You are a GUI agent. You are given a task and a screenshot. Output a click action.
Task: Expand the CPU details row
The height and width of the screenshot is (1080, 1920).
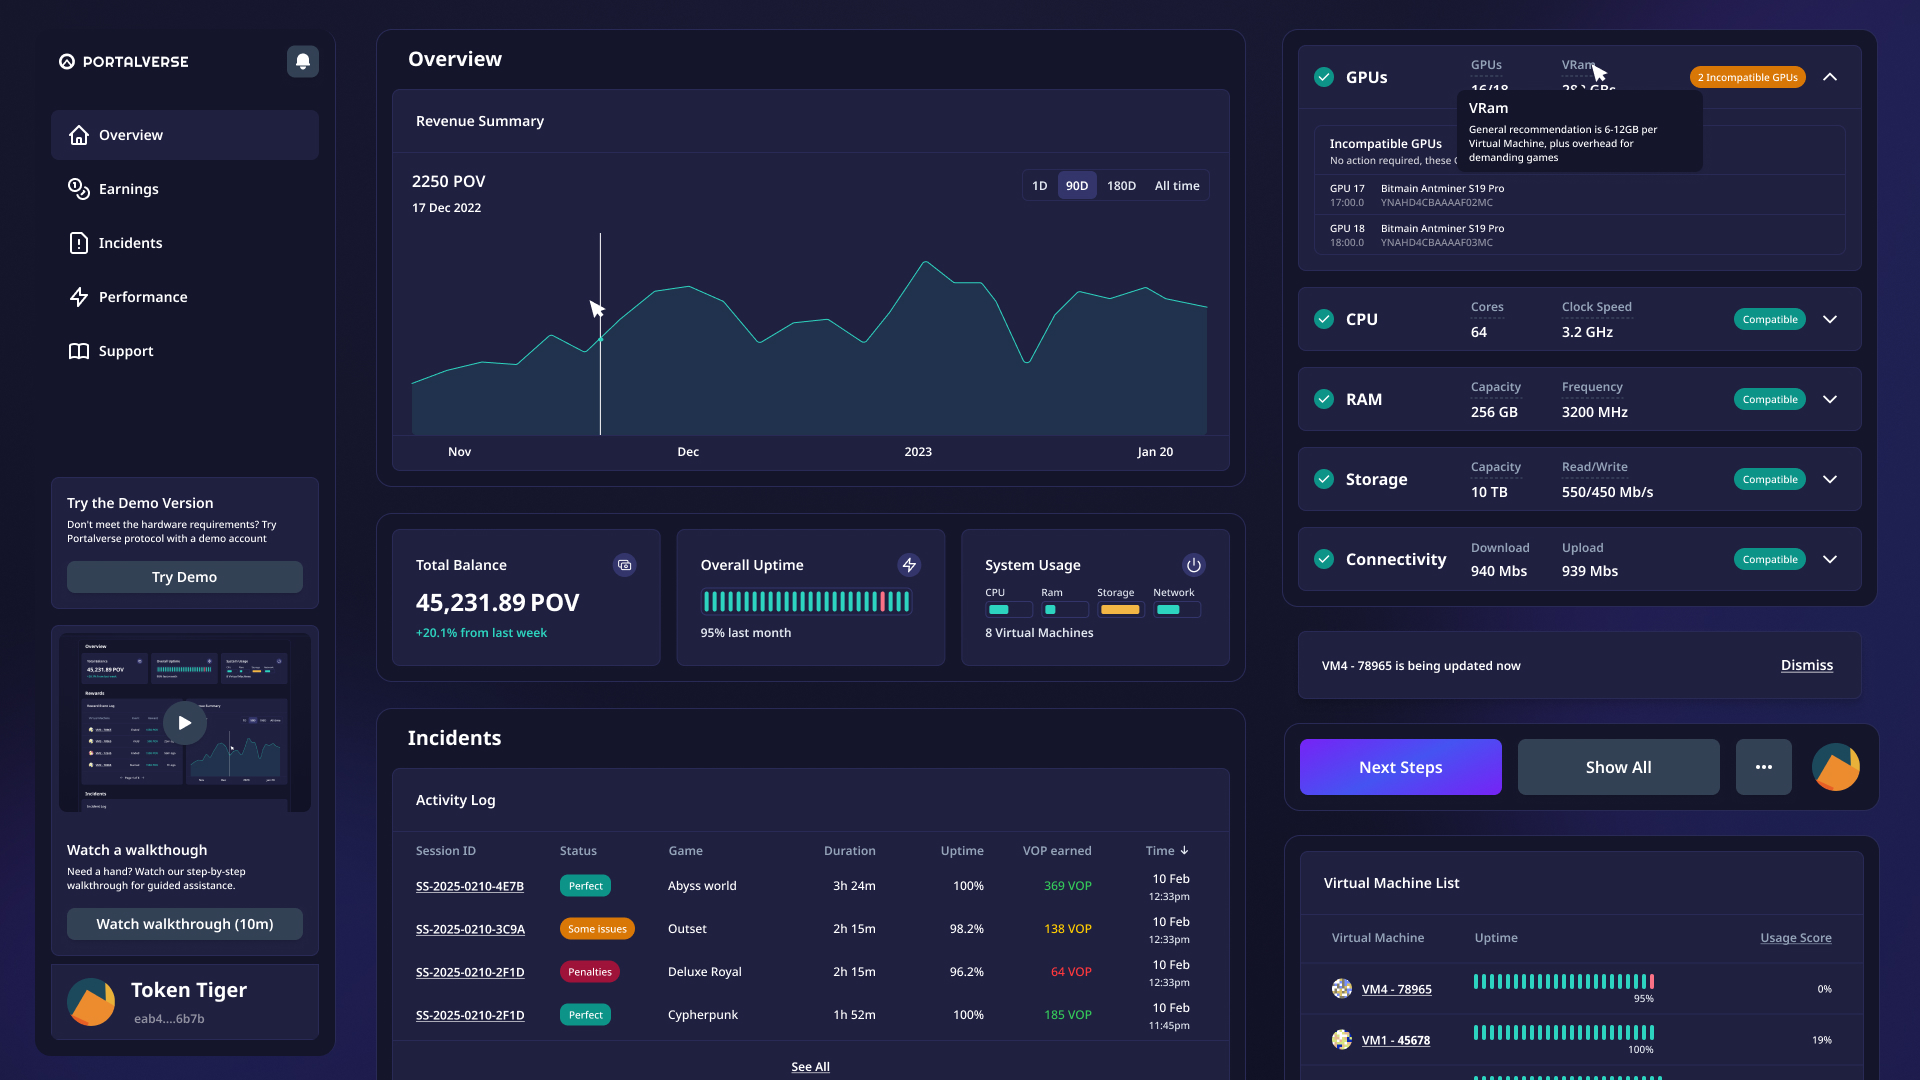[x=1830, y=319]
